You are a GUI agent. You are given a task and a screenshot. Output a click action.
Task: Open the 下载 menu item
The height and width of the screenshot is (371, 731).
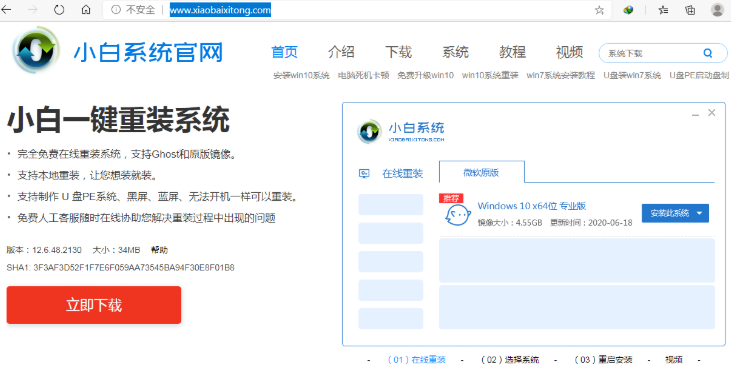click(399, 52)
